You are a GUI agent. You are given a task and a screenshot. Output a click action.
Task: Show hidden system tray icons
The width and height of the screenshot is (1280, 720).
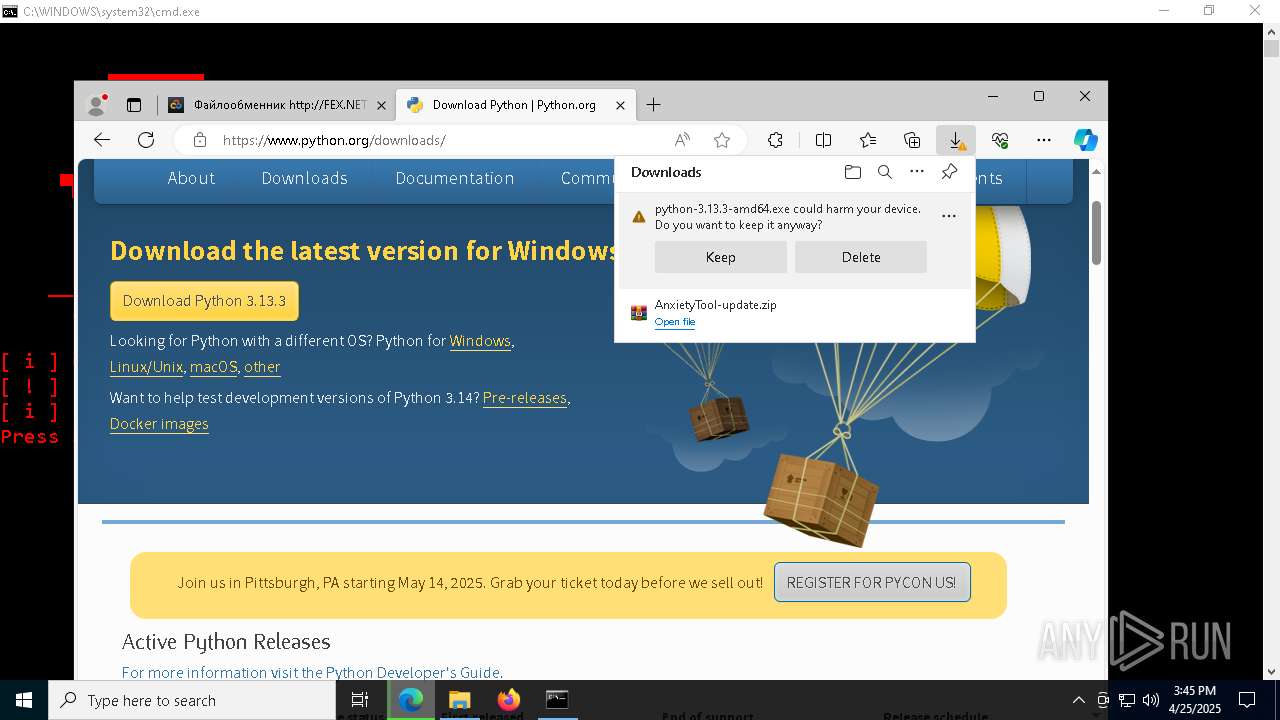tap(1078, 700)
